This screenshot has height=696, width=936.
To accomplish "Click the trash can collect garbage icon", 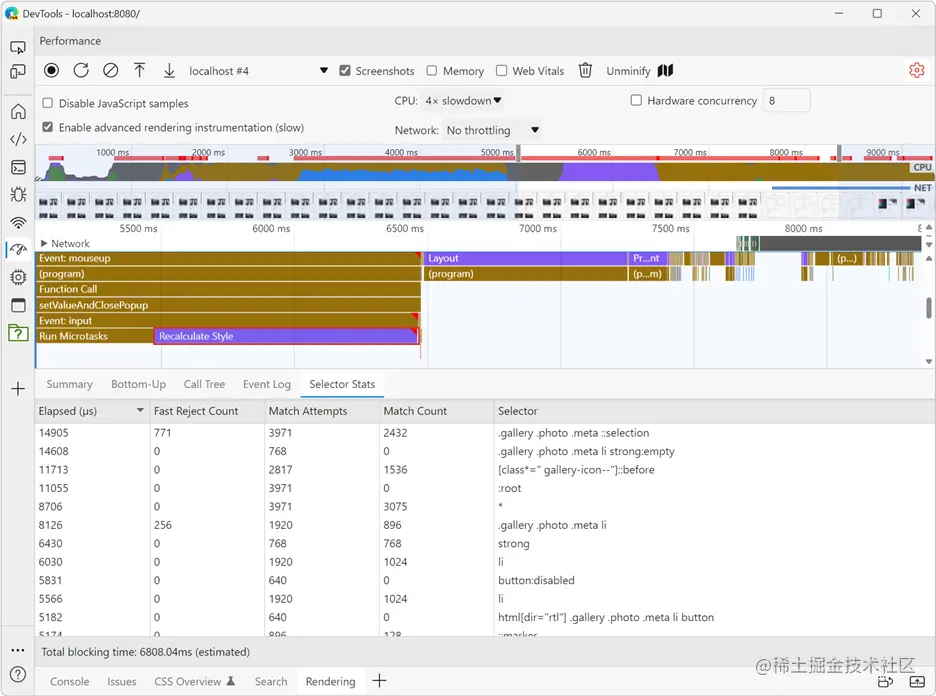I will [585, 70].
